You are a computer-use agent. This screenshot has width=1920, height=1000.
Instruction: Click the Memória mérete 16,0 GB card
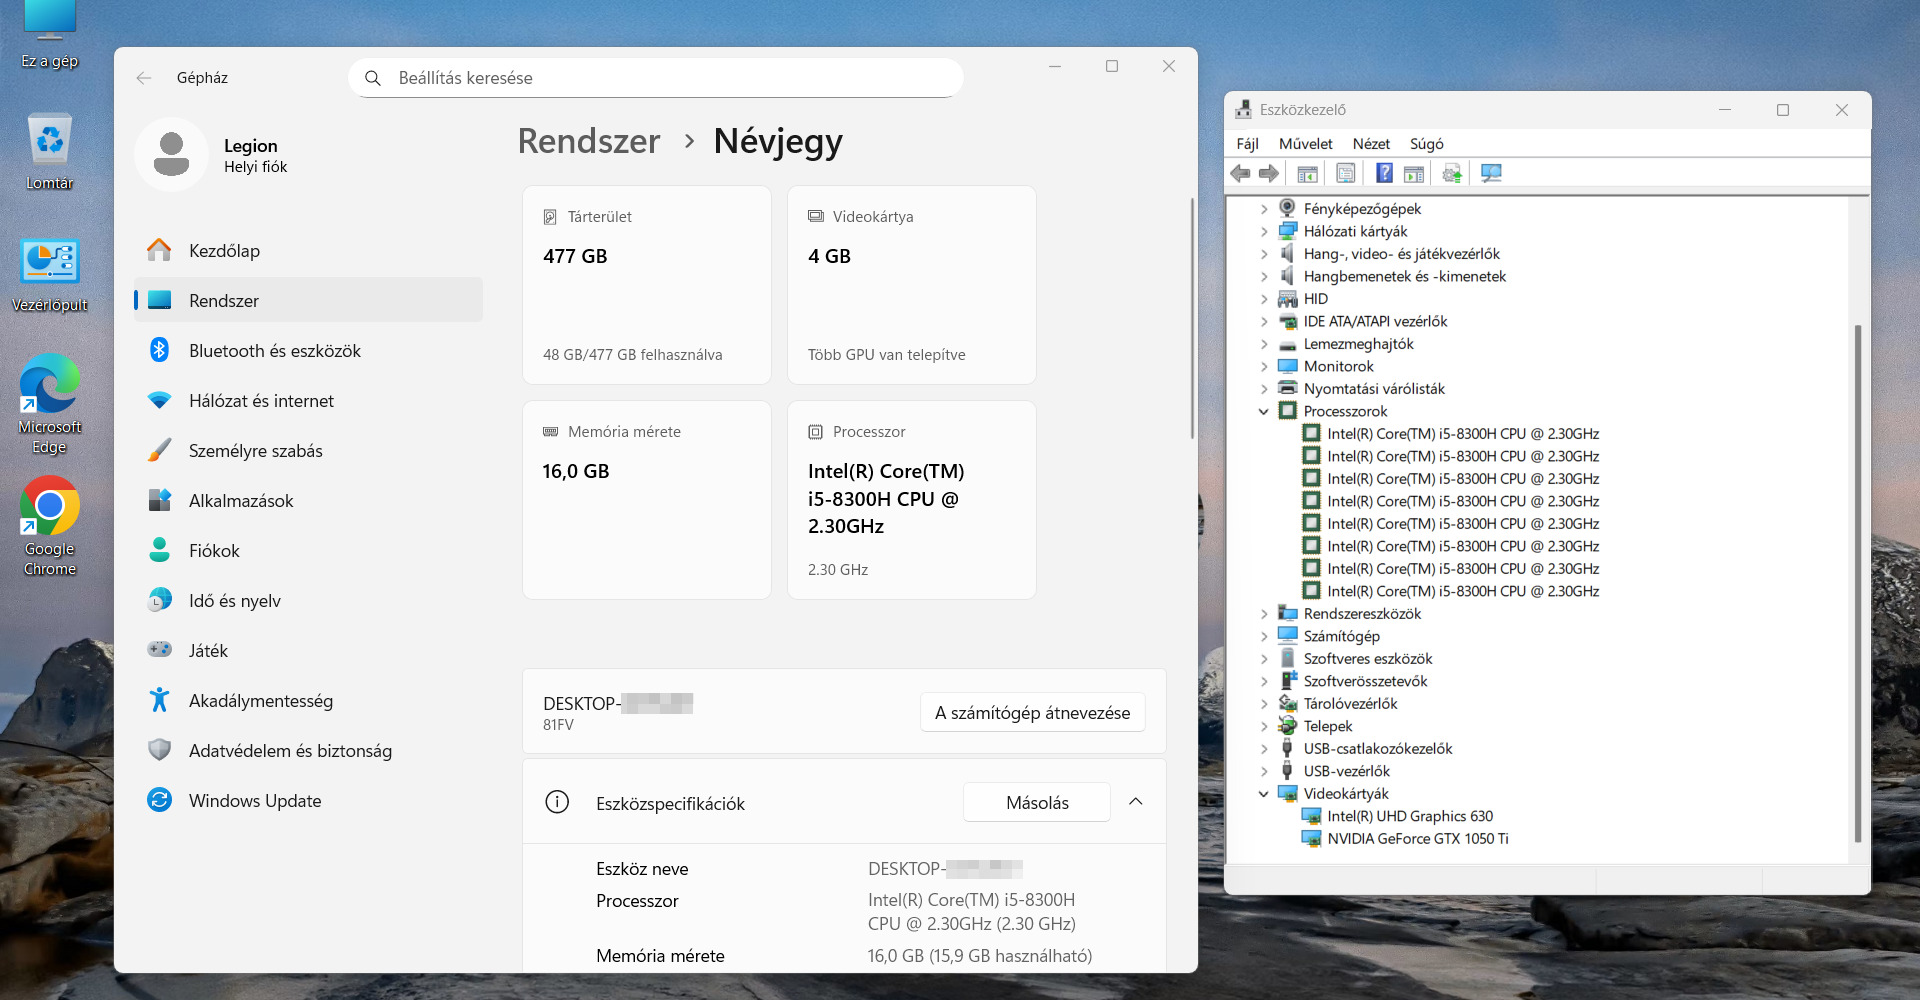click(647, 500)
